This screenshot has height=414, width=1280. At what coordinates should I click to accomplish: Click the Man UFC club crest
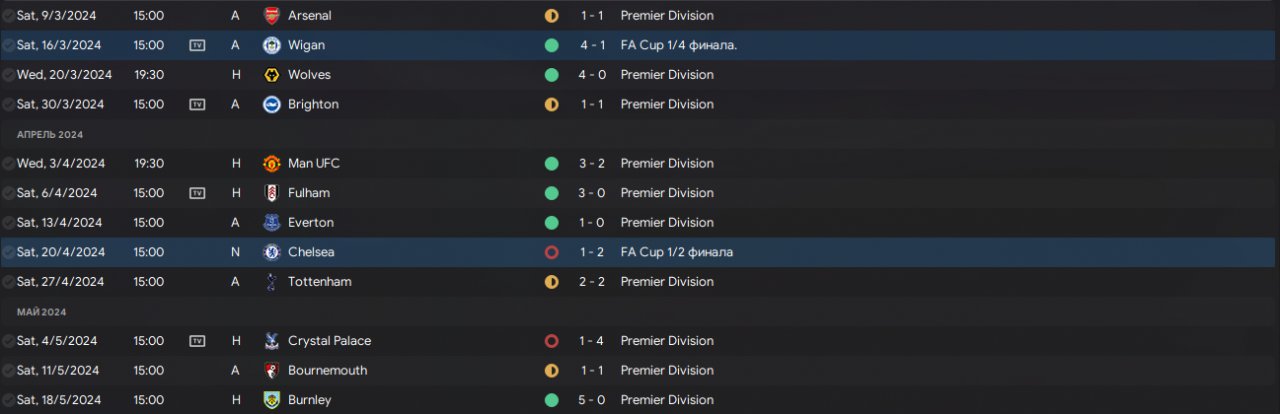[271, 163]
